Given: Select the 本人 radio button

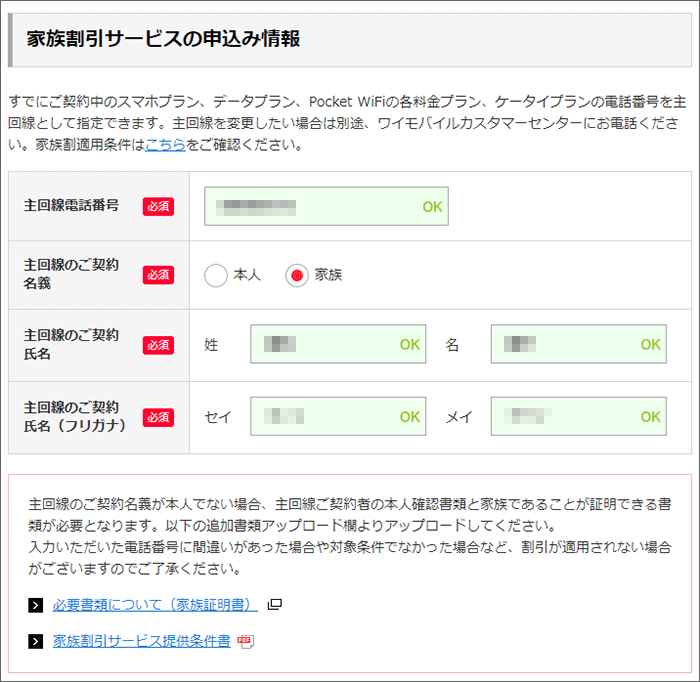Looking at the screenshot, I should [216, 275].
